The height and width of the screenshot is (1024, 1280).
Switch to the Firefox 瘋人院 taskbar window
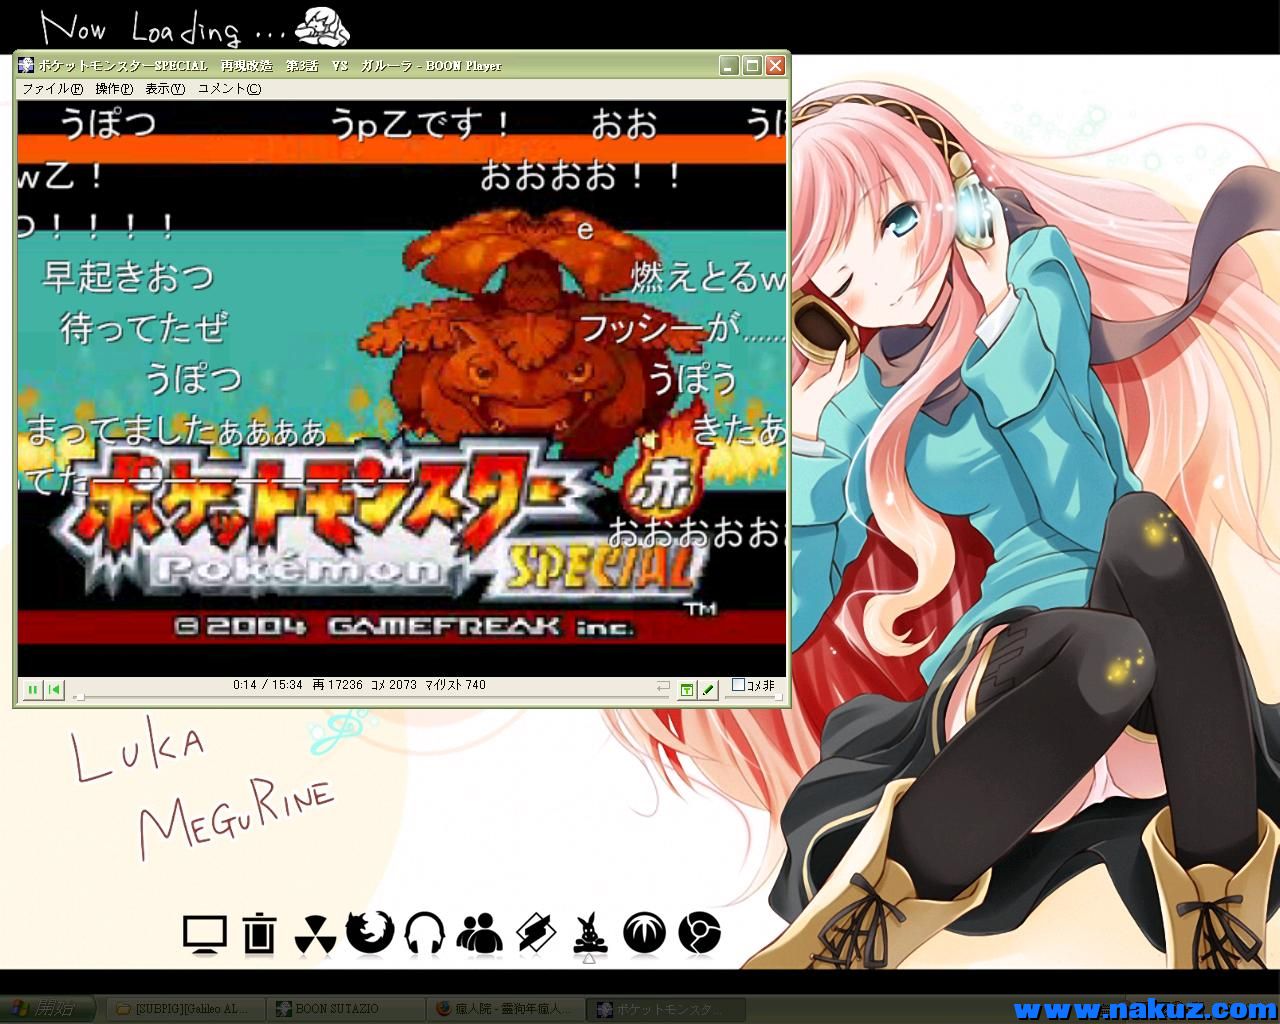(x=505, y=1009)
